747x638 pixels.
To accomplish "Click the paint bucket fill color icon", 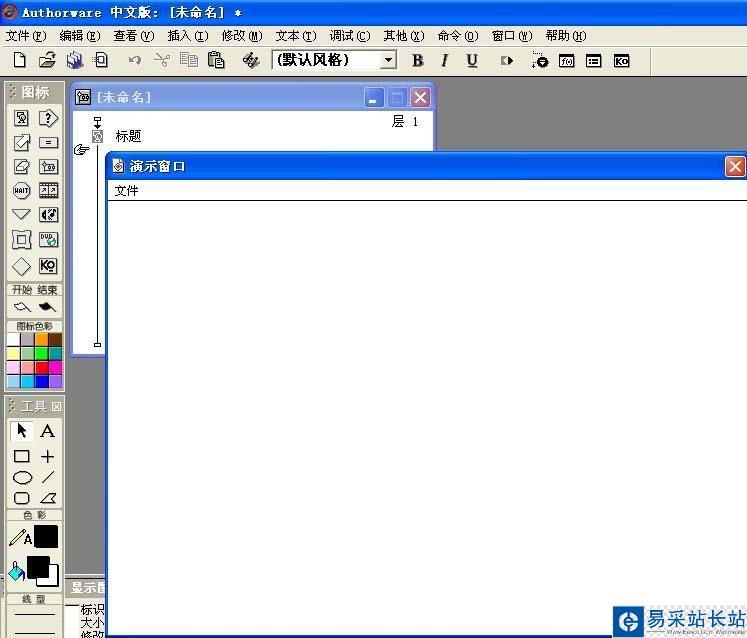I will pos(17,571).
